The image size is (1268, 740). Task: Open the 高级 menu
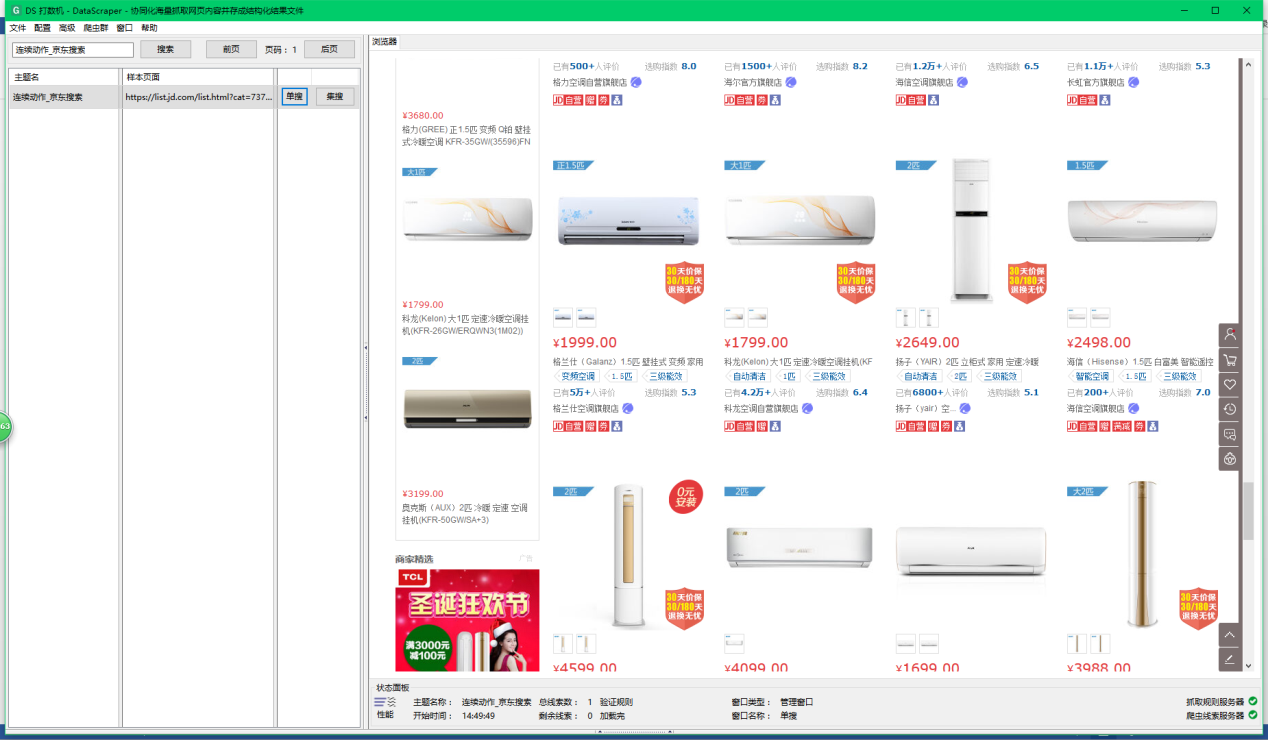[67, 28]
